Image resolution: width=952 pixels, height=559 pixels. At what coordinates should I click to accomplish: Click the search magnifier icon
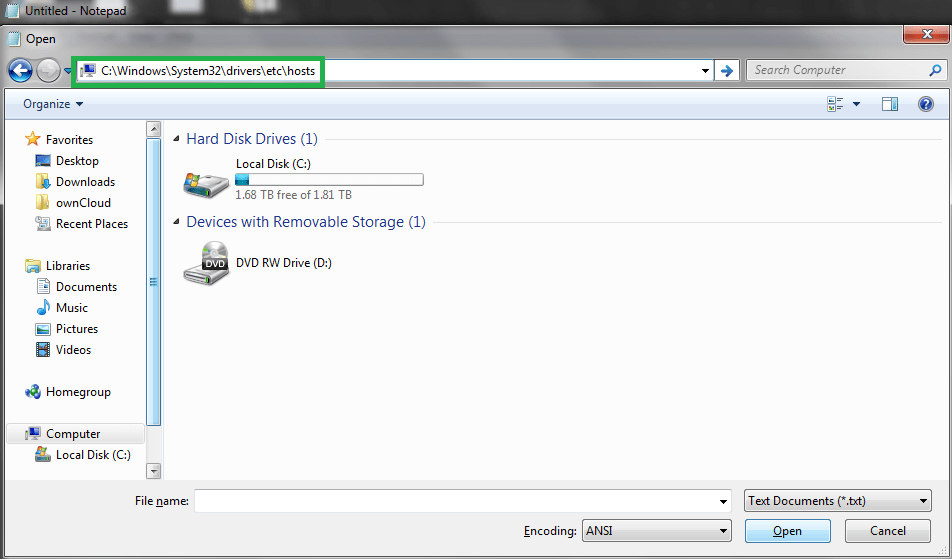coord(936,70)
